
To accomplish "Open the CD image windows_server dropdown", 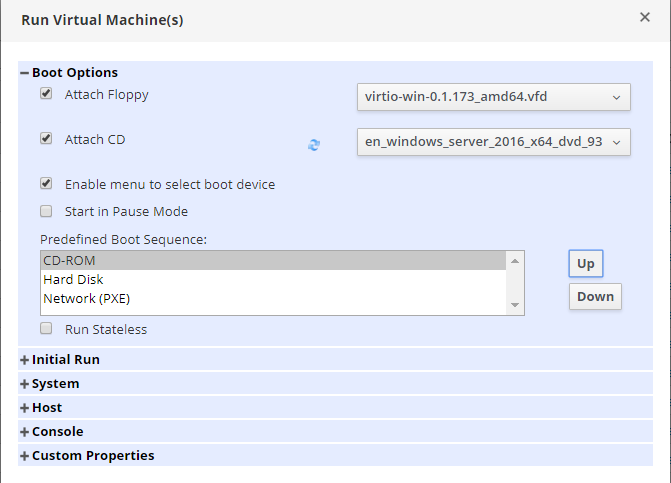I will point(493,142).
